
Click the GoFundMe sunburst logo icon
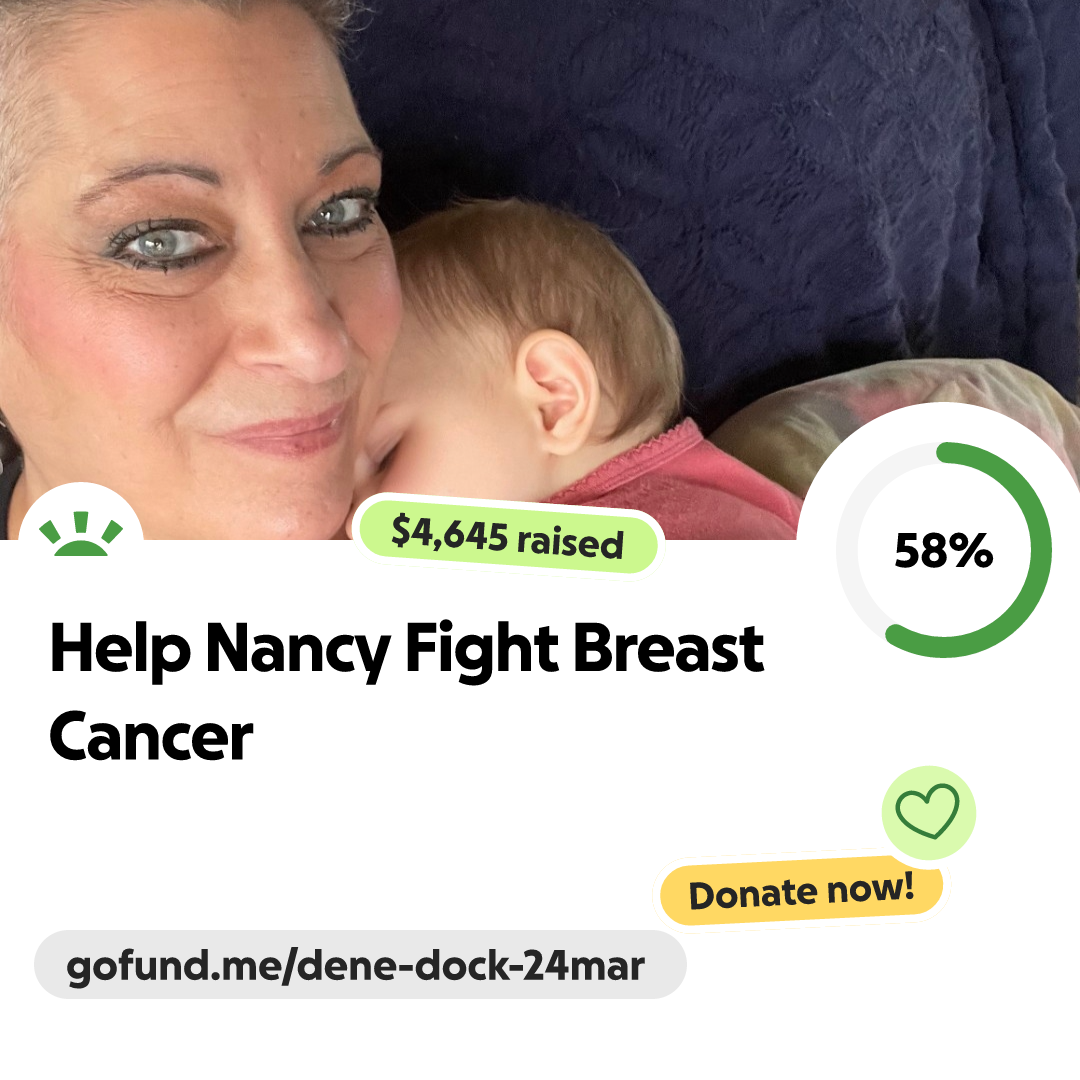[81, 534]
